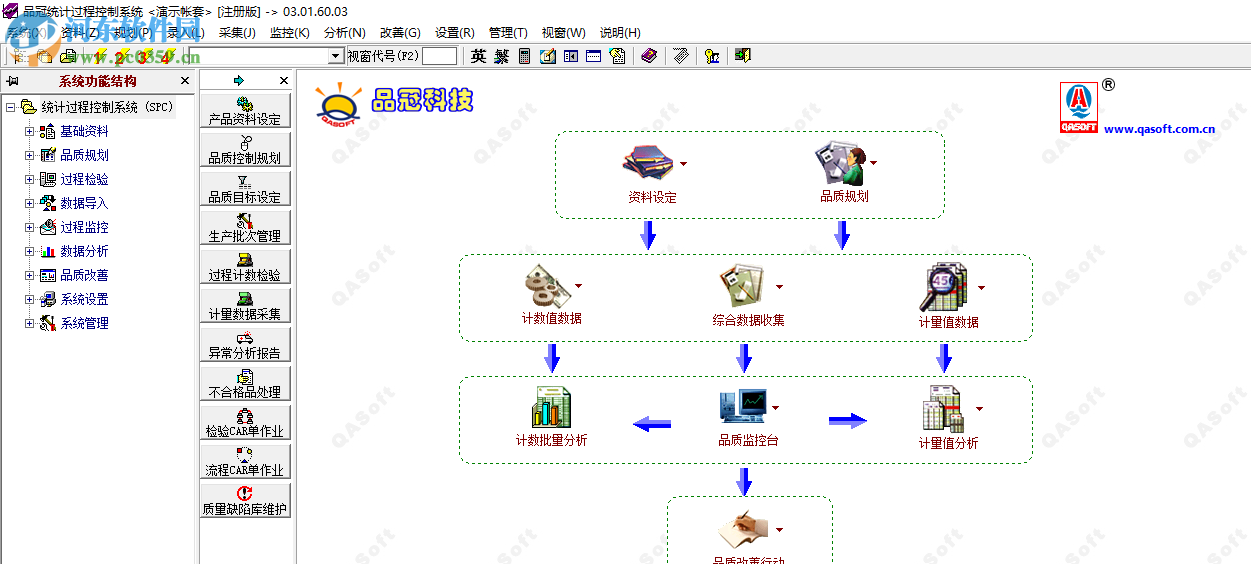
Task: Open 品质改善行动 writing hand icon
Action: coord(743,530)
